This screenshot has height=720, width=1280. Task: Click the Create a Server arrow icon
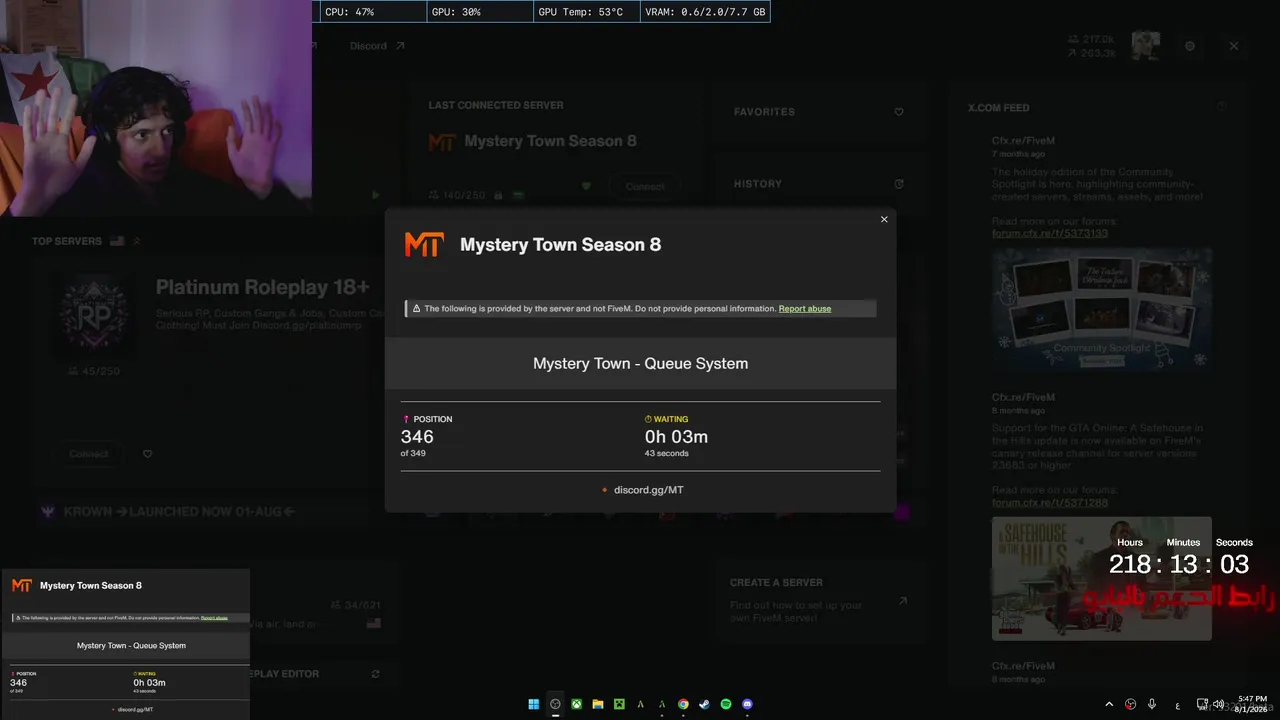(902, 601)
